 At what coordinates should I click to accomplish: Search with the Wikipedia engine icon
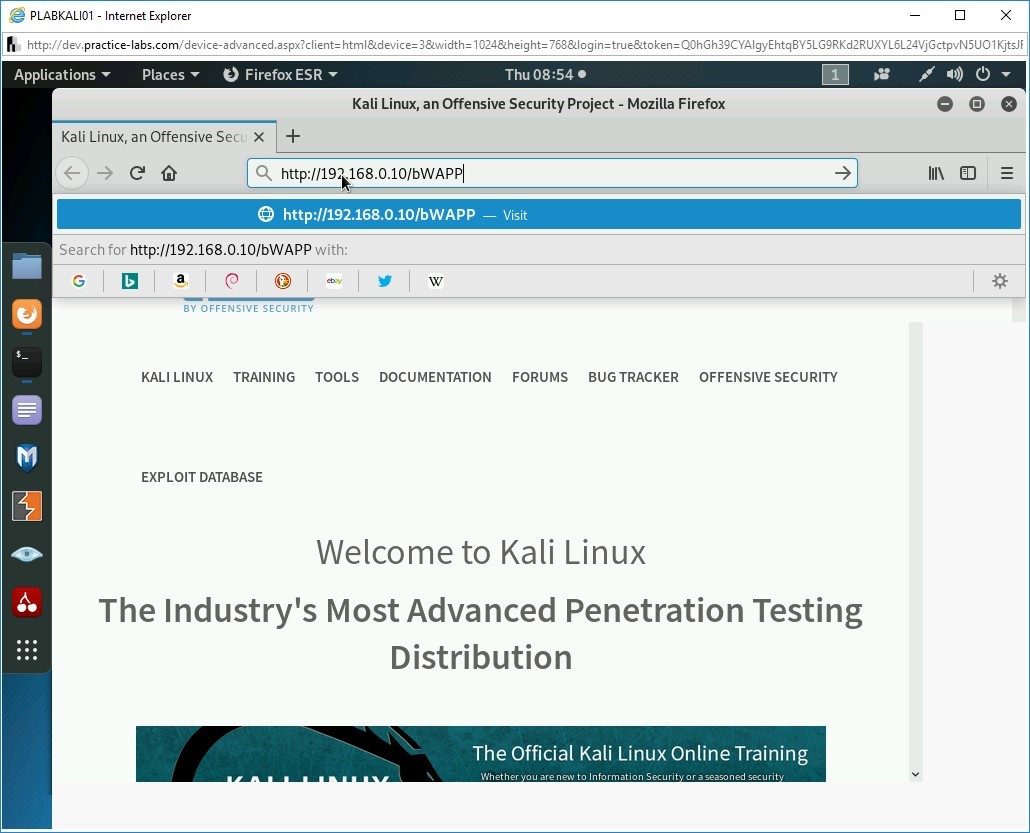tap(436, 281)
